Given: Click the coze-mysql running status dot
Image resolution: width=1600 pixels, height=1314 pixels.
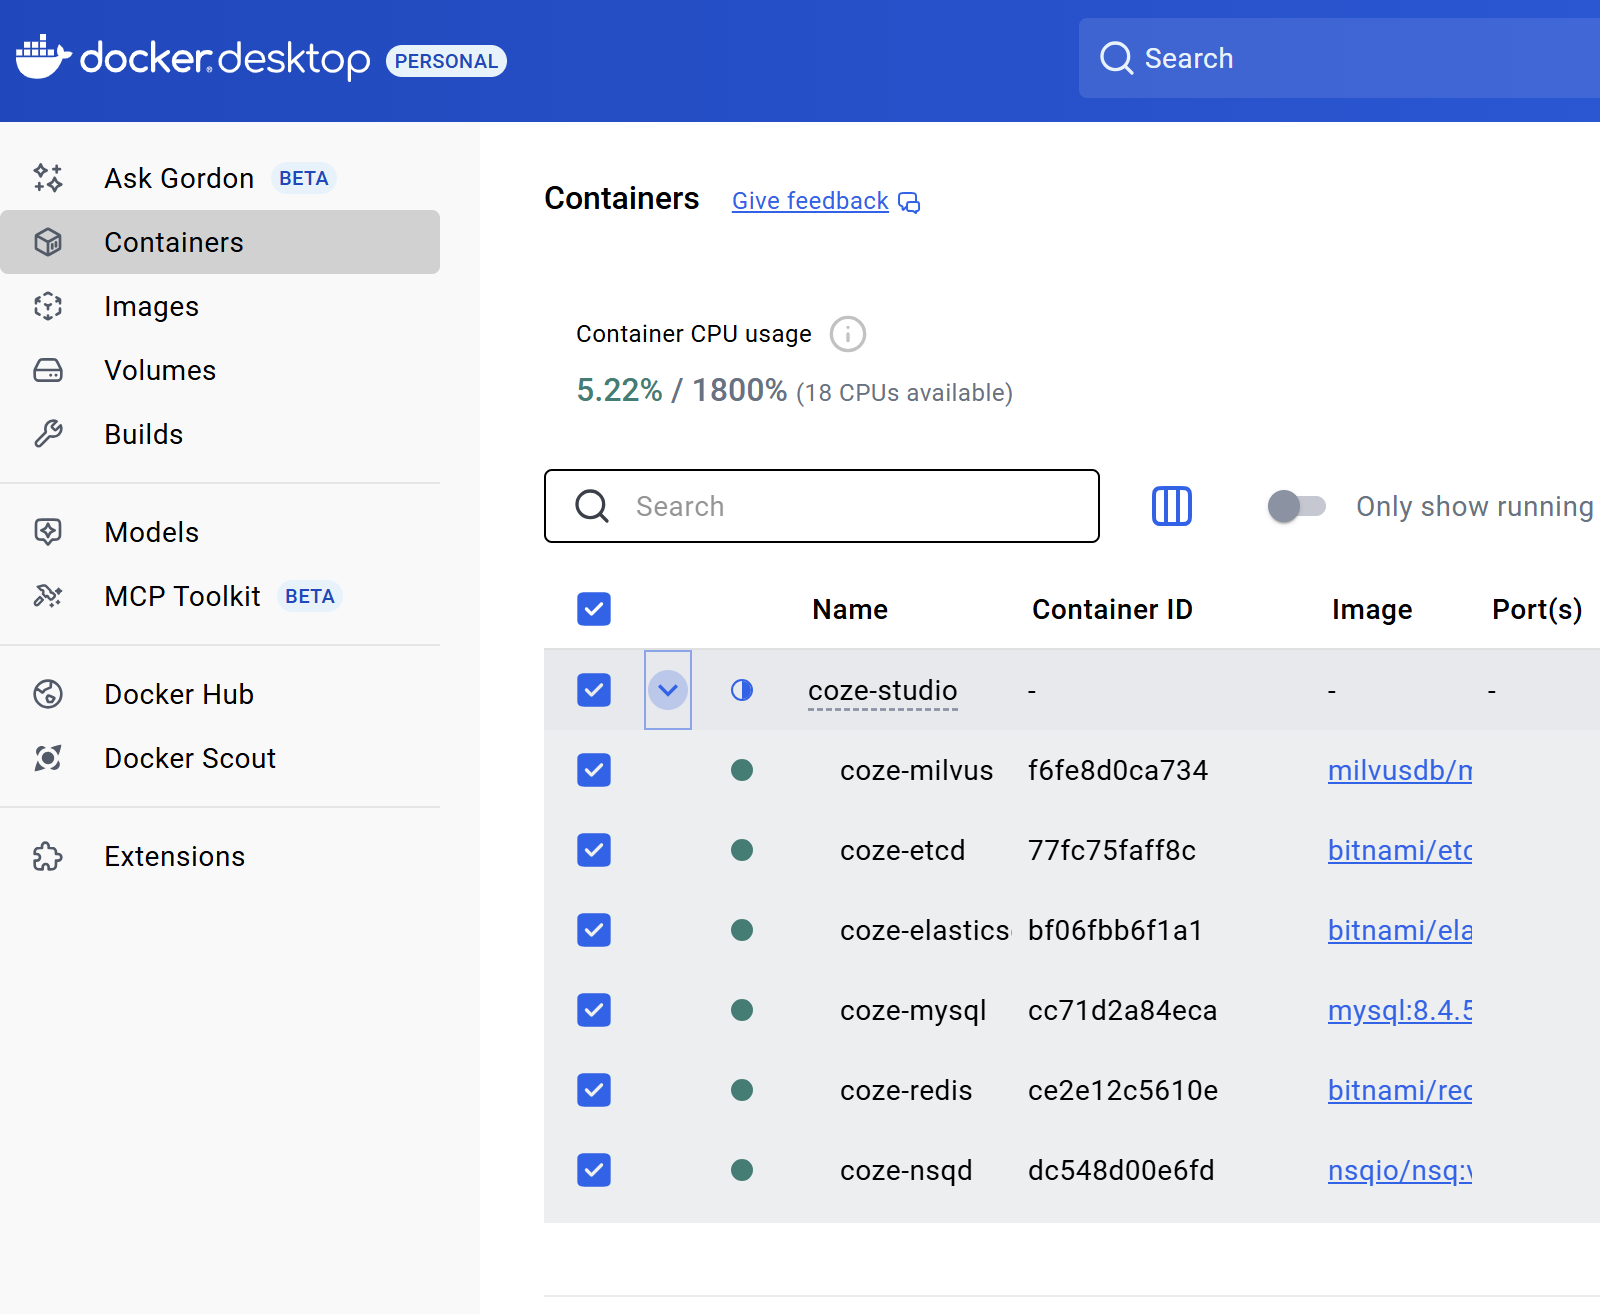Looking at the screenshot, I should (x=742, y=1010).
